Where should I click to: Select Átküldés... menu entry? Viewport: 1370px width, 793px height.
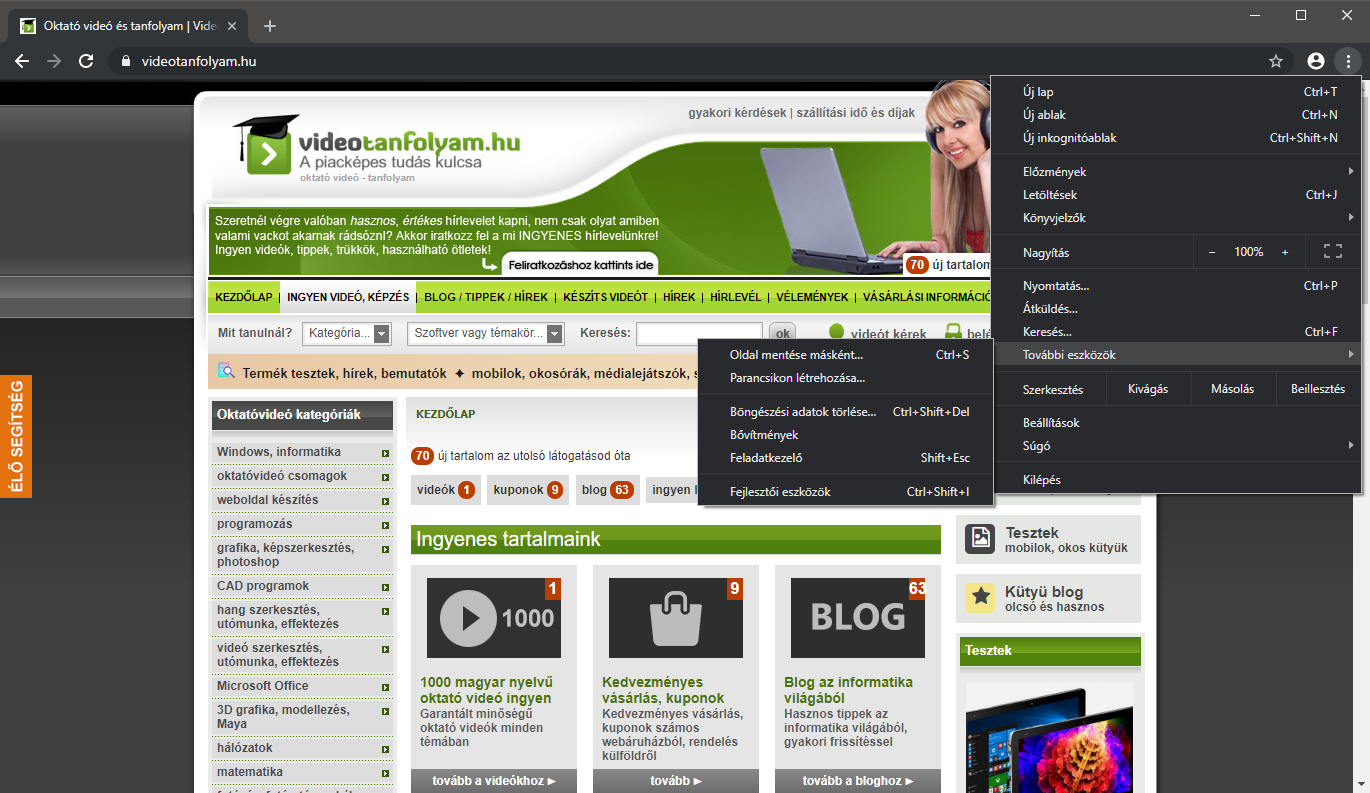1176,309
